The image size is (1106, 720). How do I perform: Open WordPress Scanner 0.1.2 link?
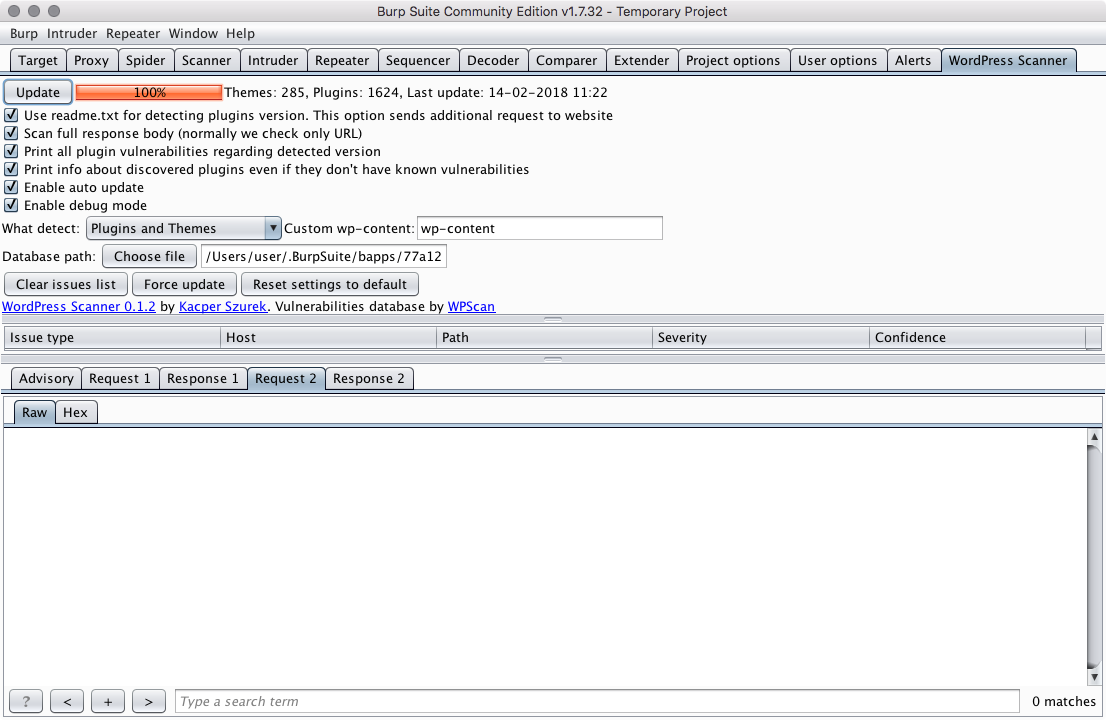tap(79, 307)
